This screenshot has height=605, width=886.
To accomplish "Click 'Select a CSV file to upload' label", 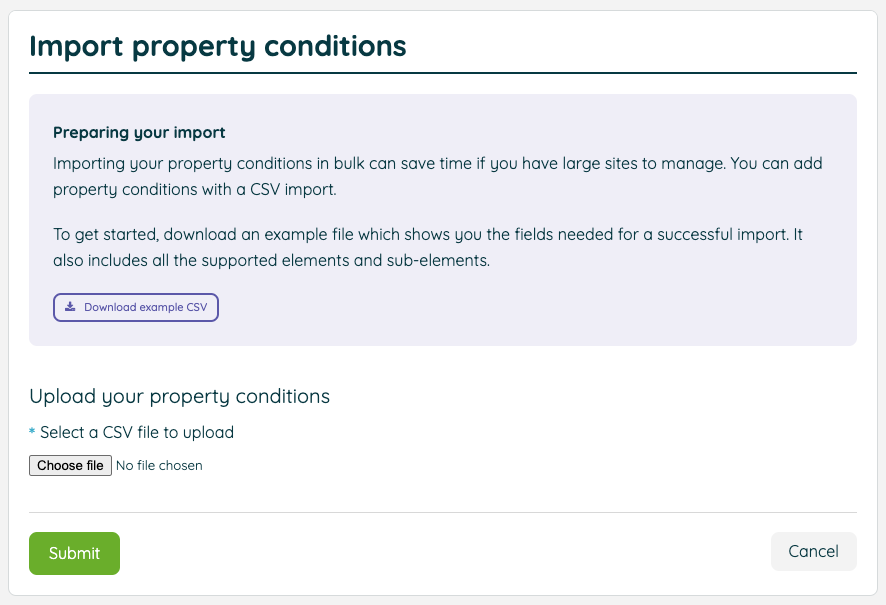I will 137,432.
